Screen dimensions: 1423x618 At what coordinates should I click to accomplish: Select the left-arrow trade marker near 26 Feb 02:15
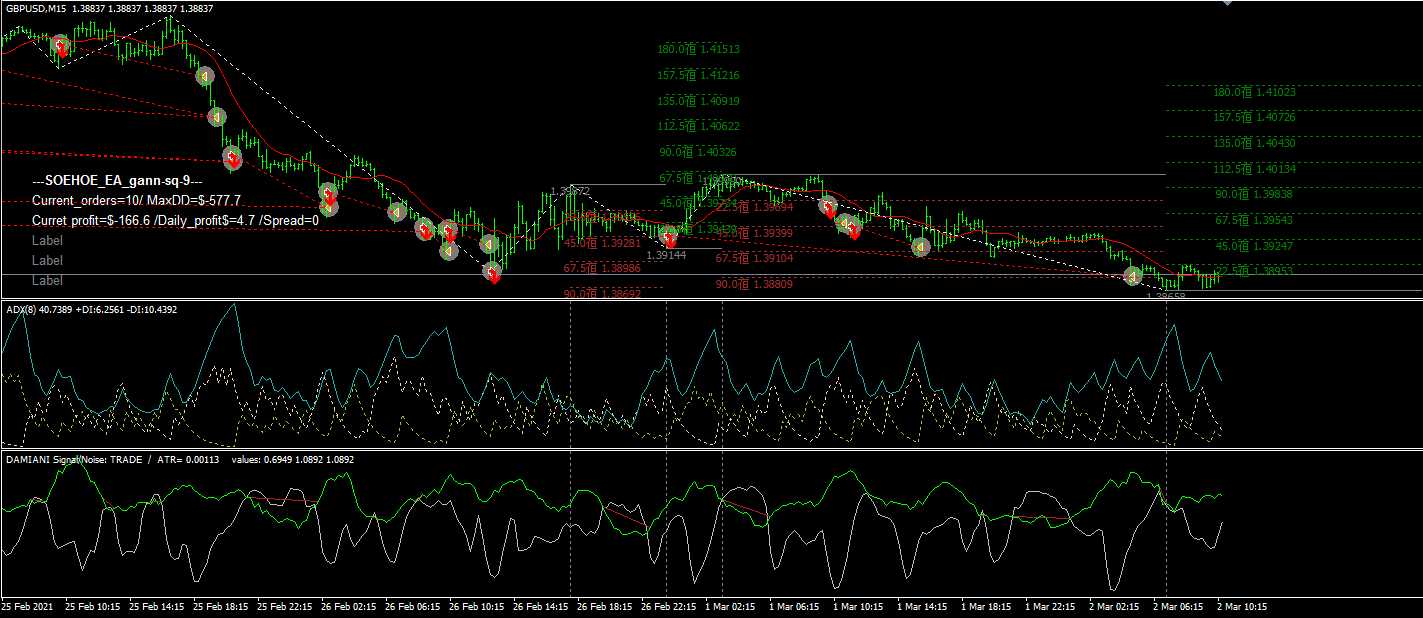(x=329, y=207)
